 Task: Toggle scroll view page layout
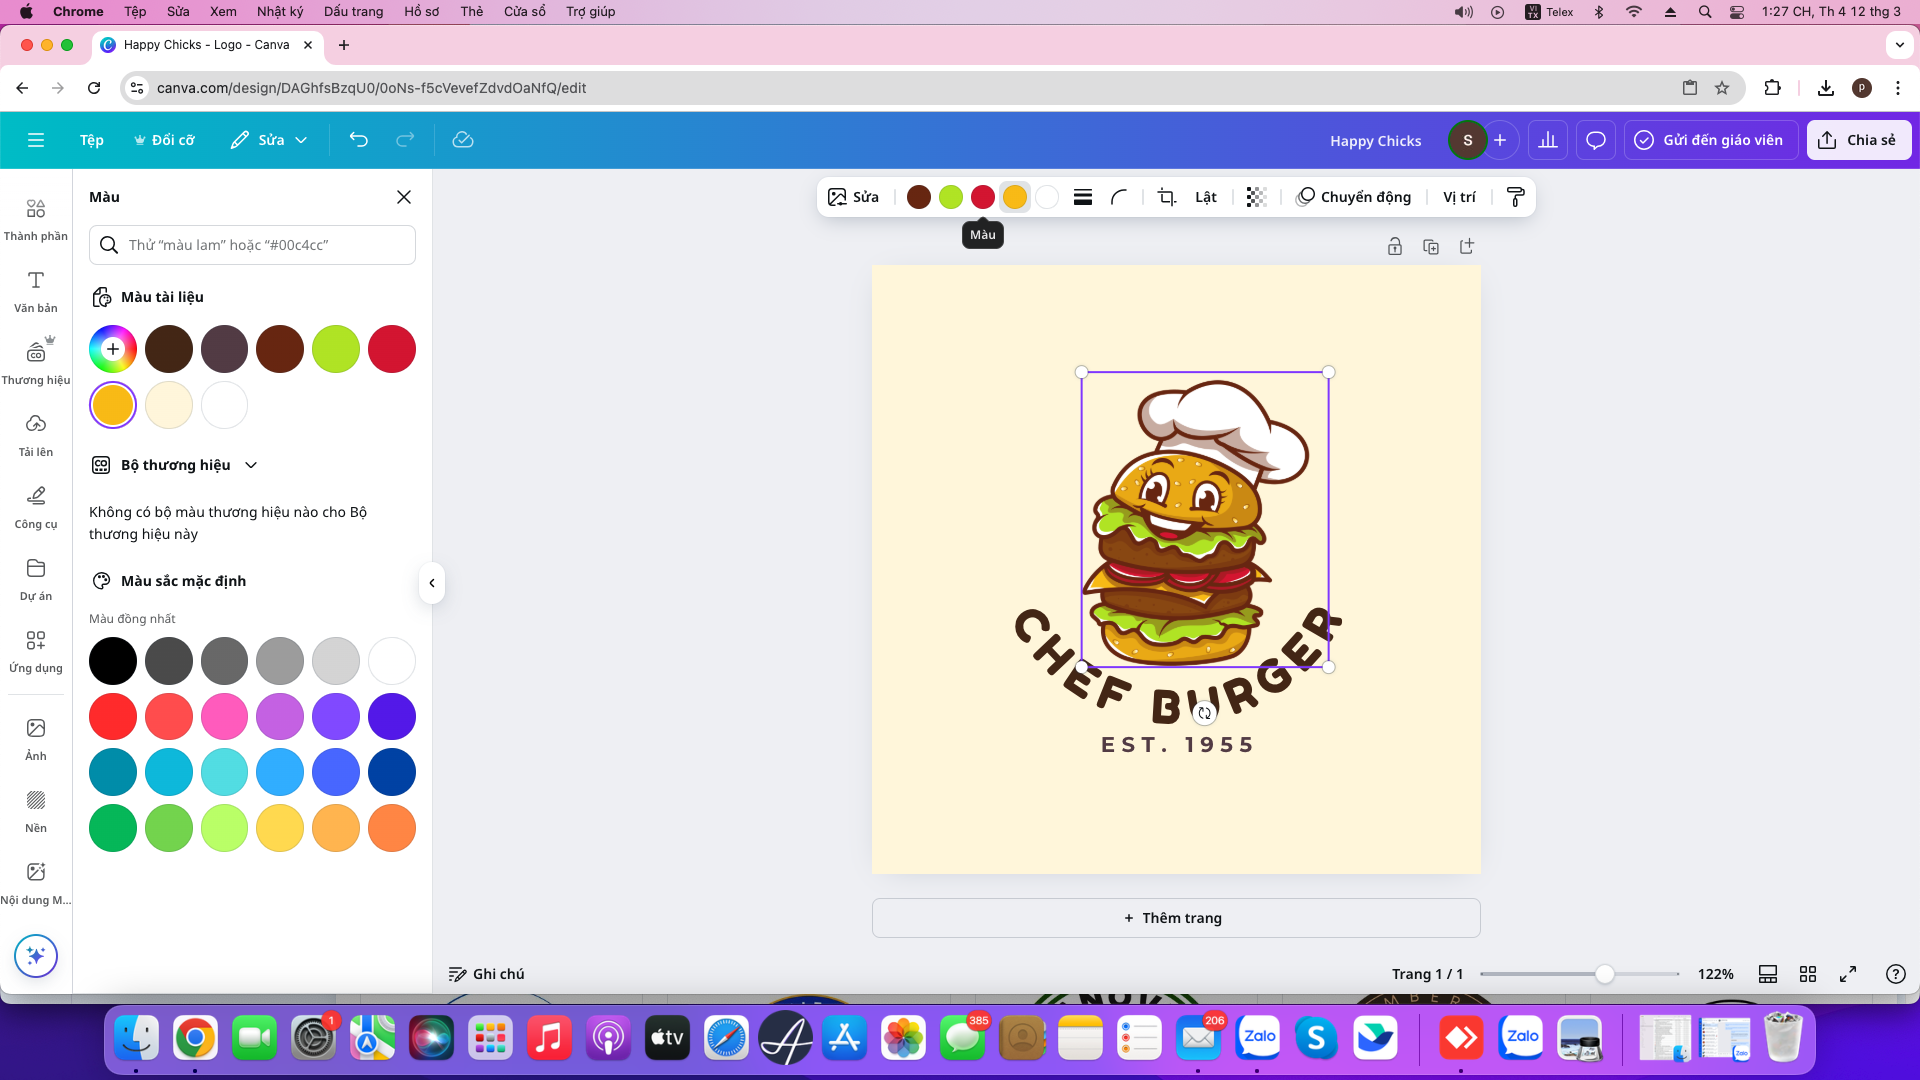(1768, 974)
